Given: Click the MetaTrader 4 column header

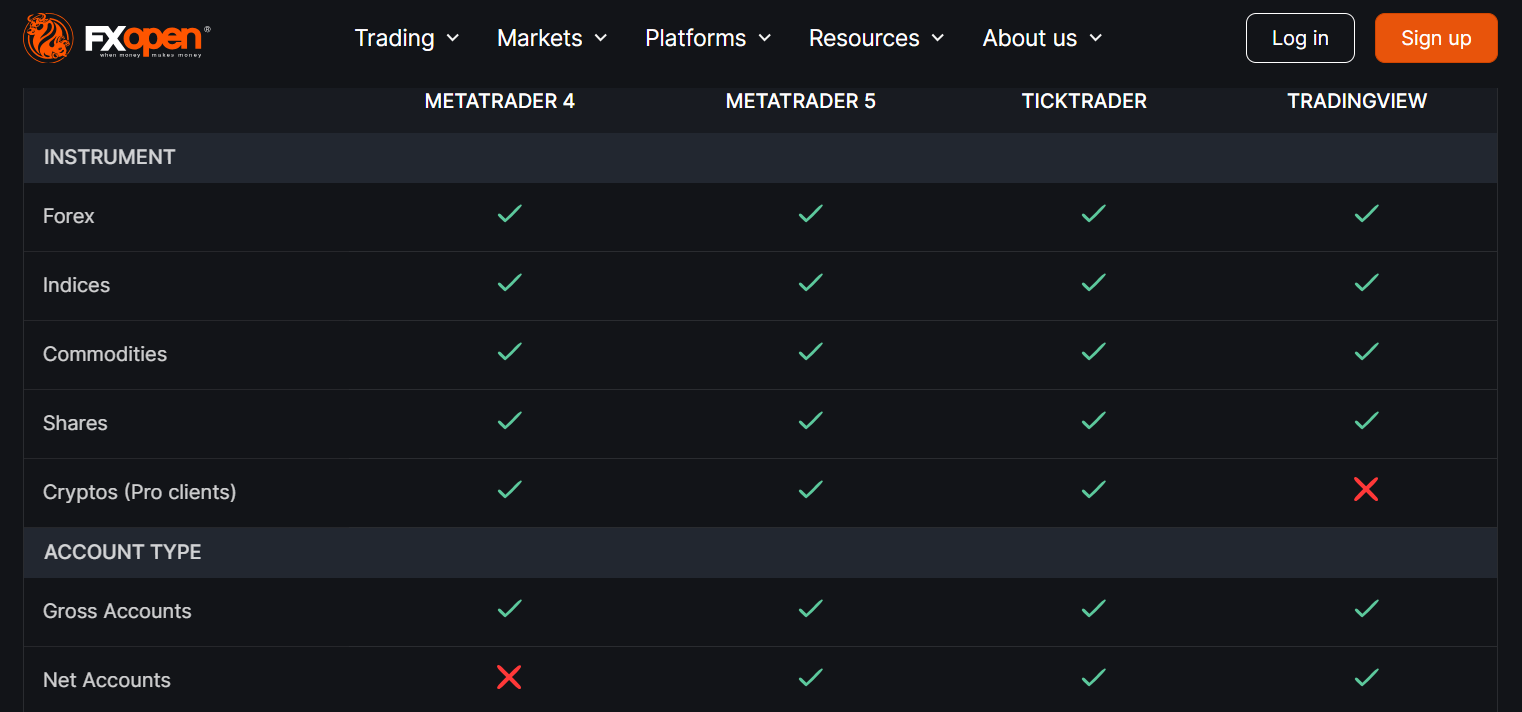Looking at the screenshot, I should pyautogui.click(x=500, y=101).
